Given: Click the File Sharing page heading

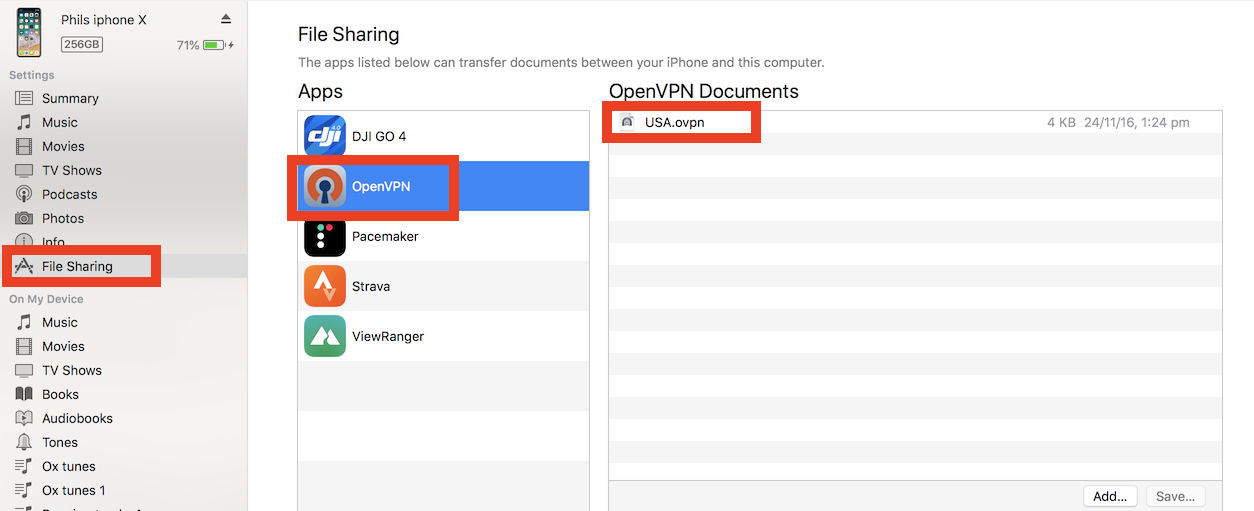Looking at the screenshot, I should (349, 34).
